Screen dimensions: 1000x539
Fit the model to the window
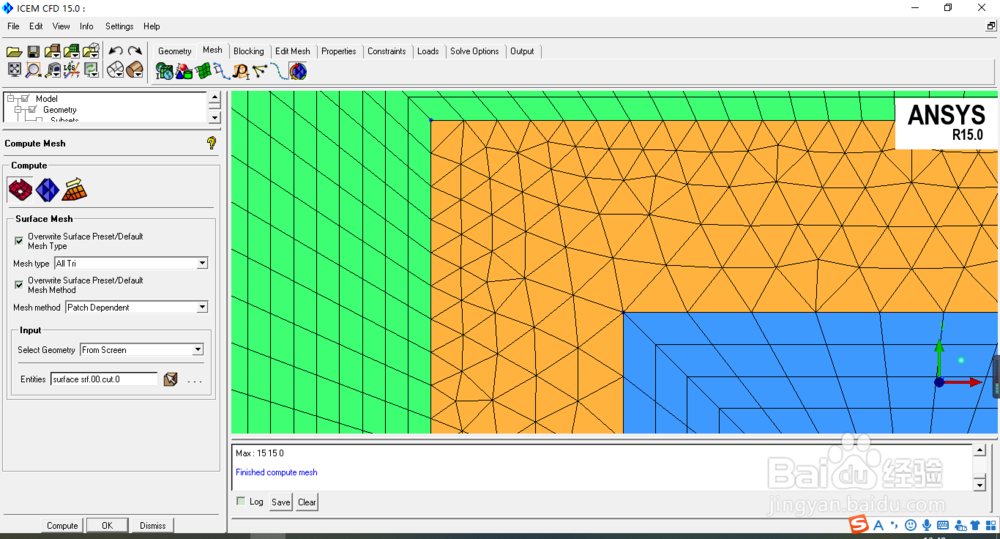pyautogui.click(x=14, y=70)
